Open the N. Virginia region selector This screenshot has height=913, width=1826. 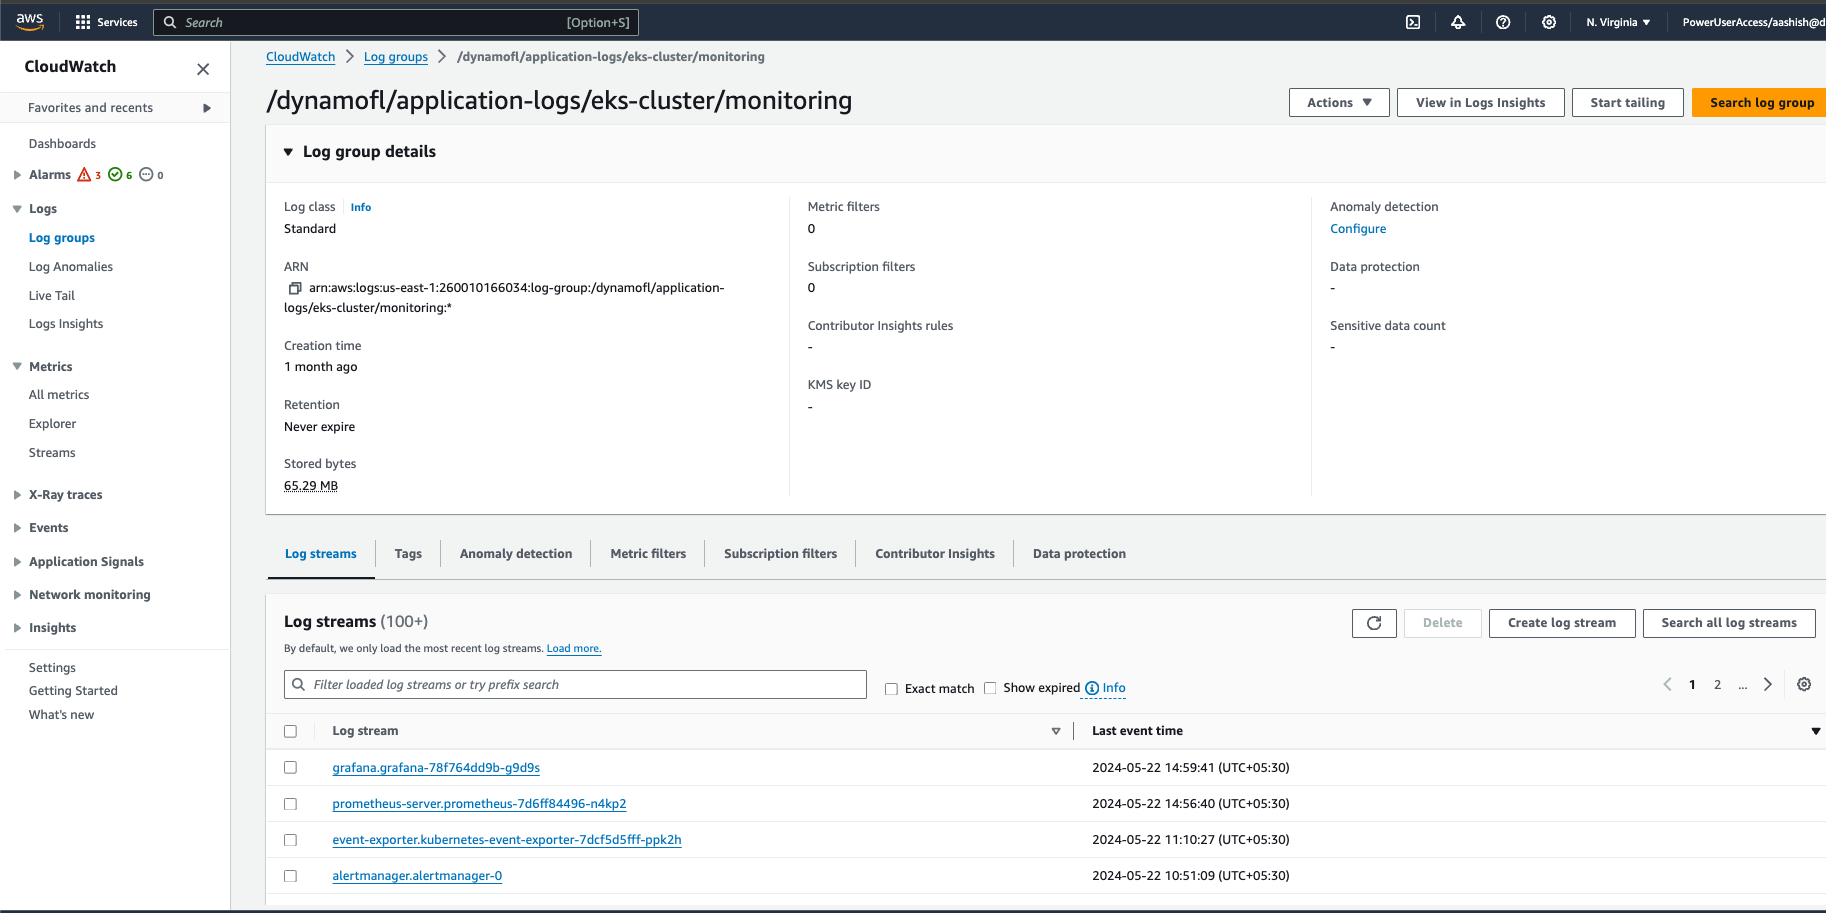pyautogui.click(x=1618, y=22)
